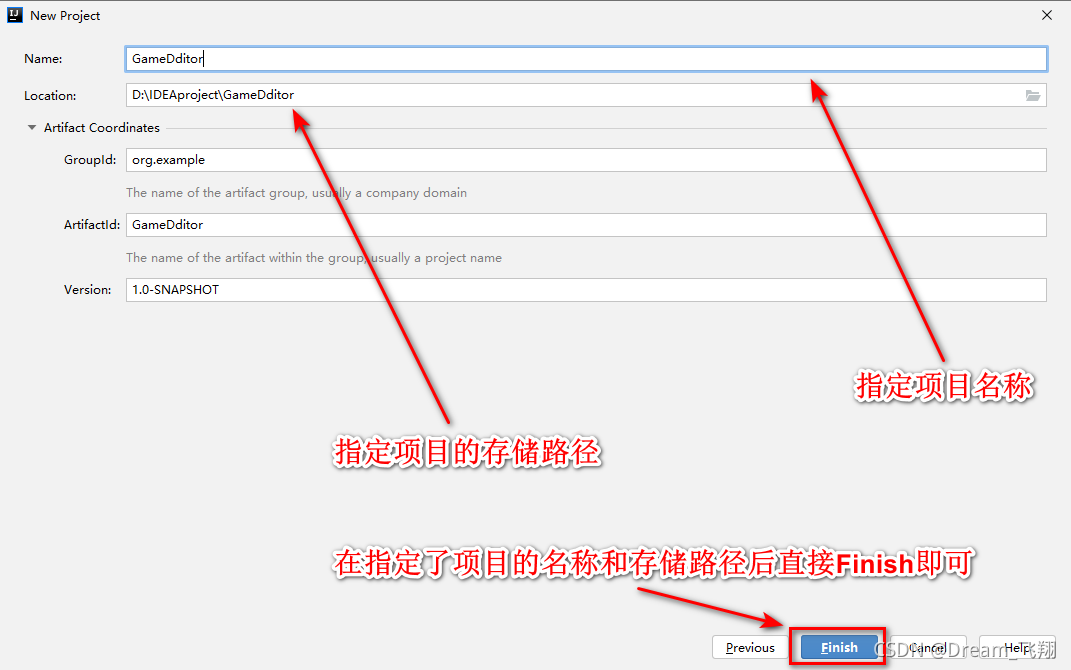Image resolution: width=1071 pixels, height=670 pixels.
Task: Click the Version field with 1.0-SNAPSHOT
Action: coord(586,290)
